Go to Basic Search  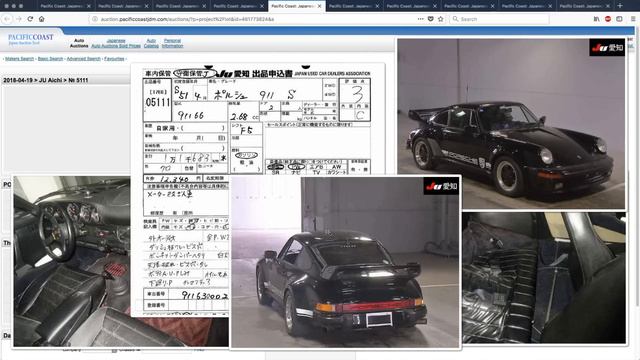tap(50, 59)
